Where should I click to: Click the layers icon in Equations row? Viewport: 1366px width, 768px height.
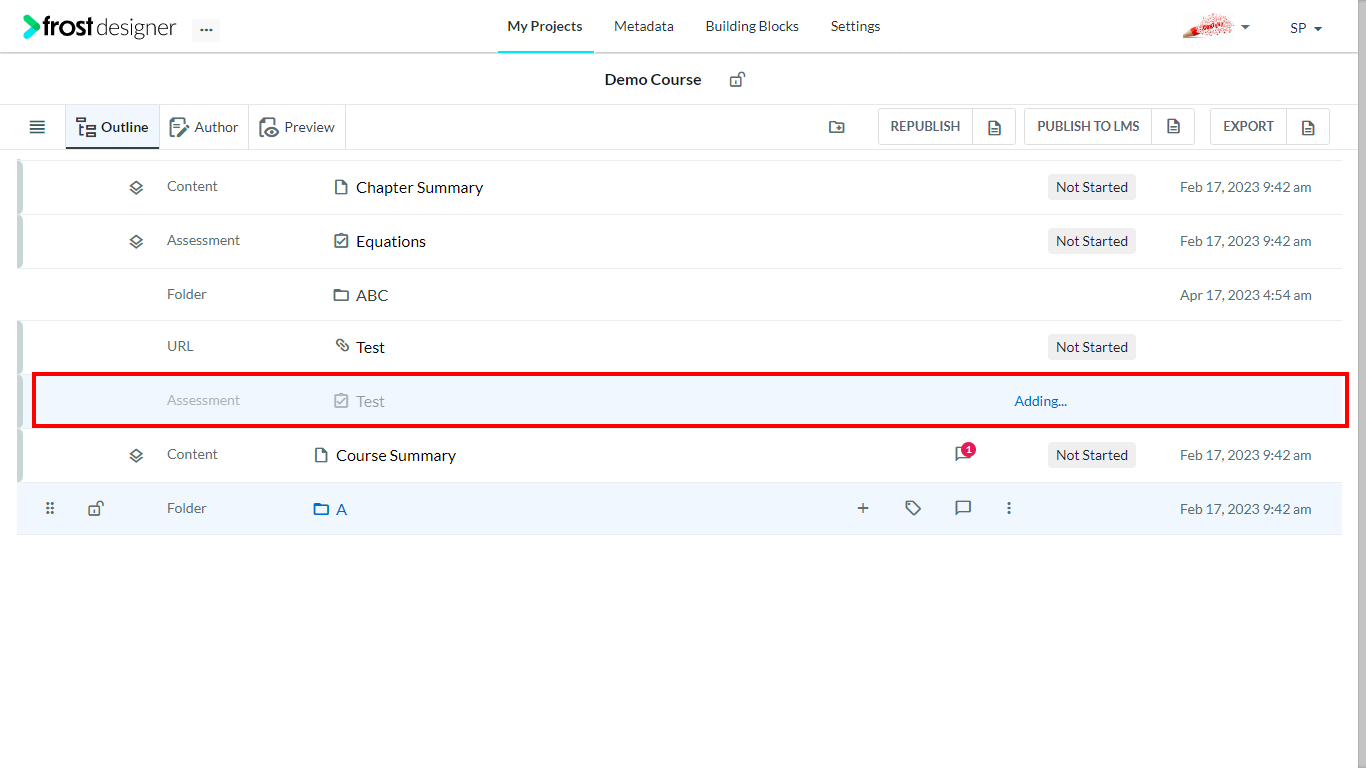pos(136,241)
